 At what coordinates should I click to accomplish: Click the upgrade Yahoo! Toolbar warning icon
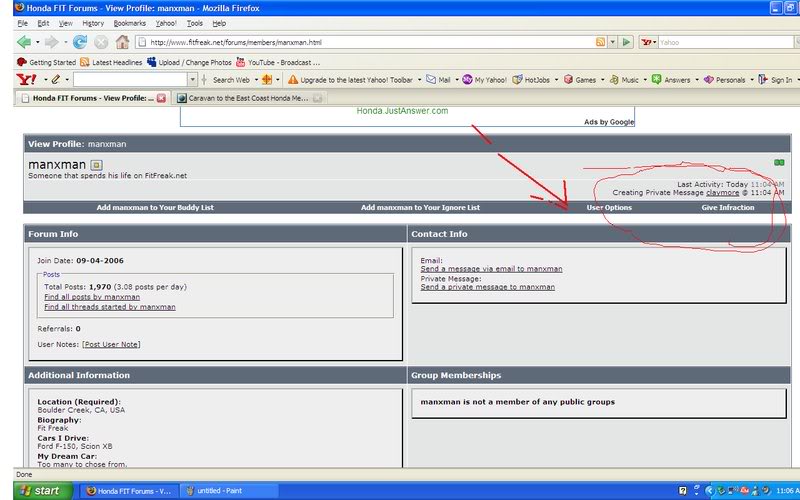pos(293,80)
